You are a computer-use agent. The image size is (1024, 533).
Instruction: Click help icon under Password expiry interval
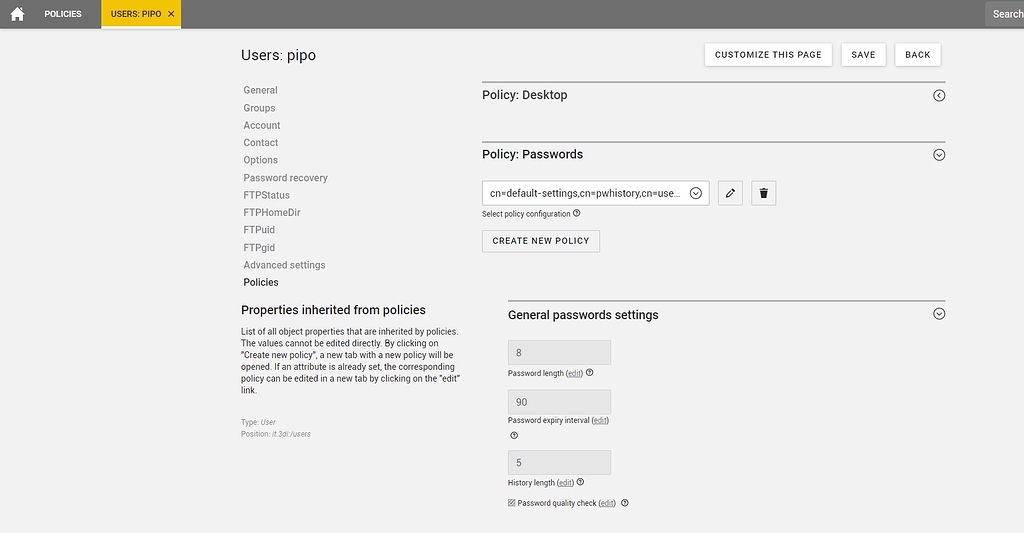pyautogui.click(x=514, y=435)
